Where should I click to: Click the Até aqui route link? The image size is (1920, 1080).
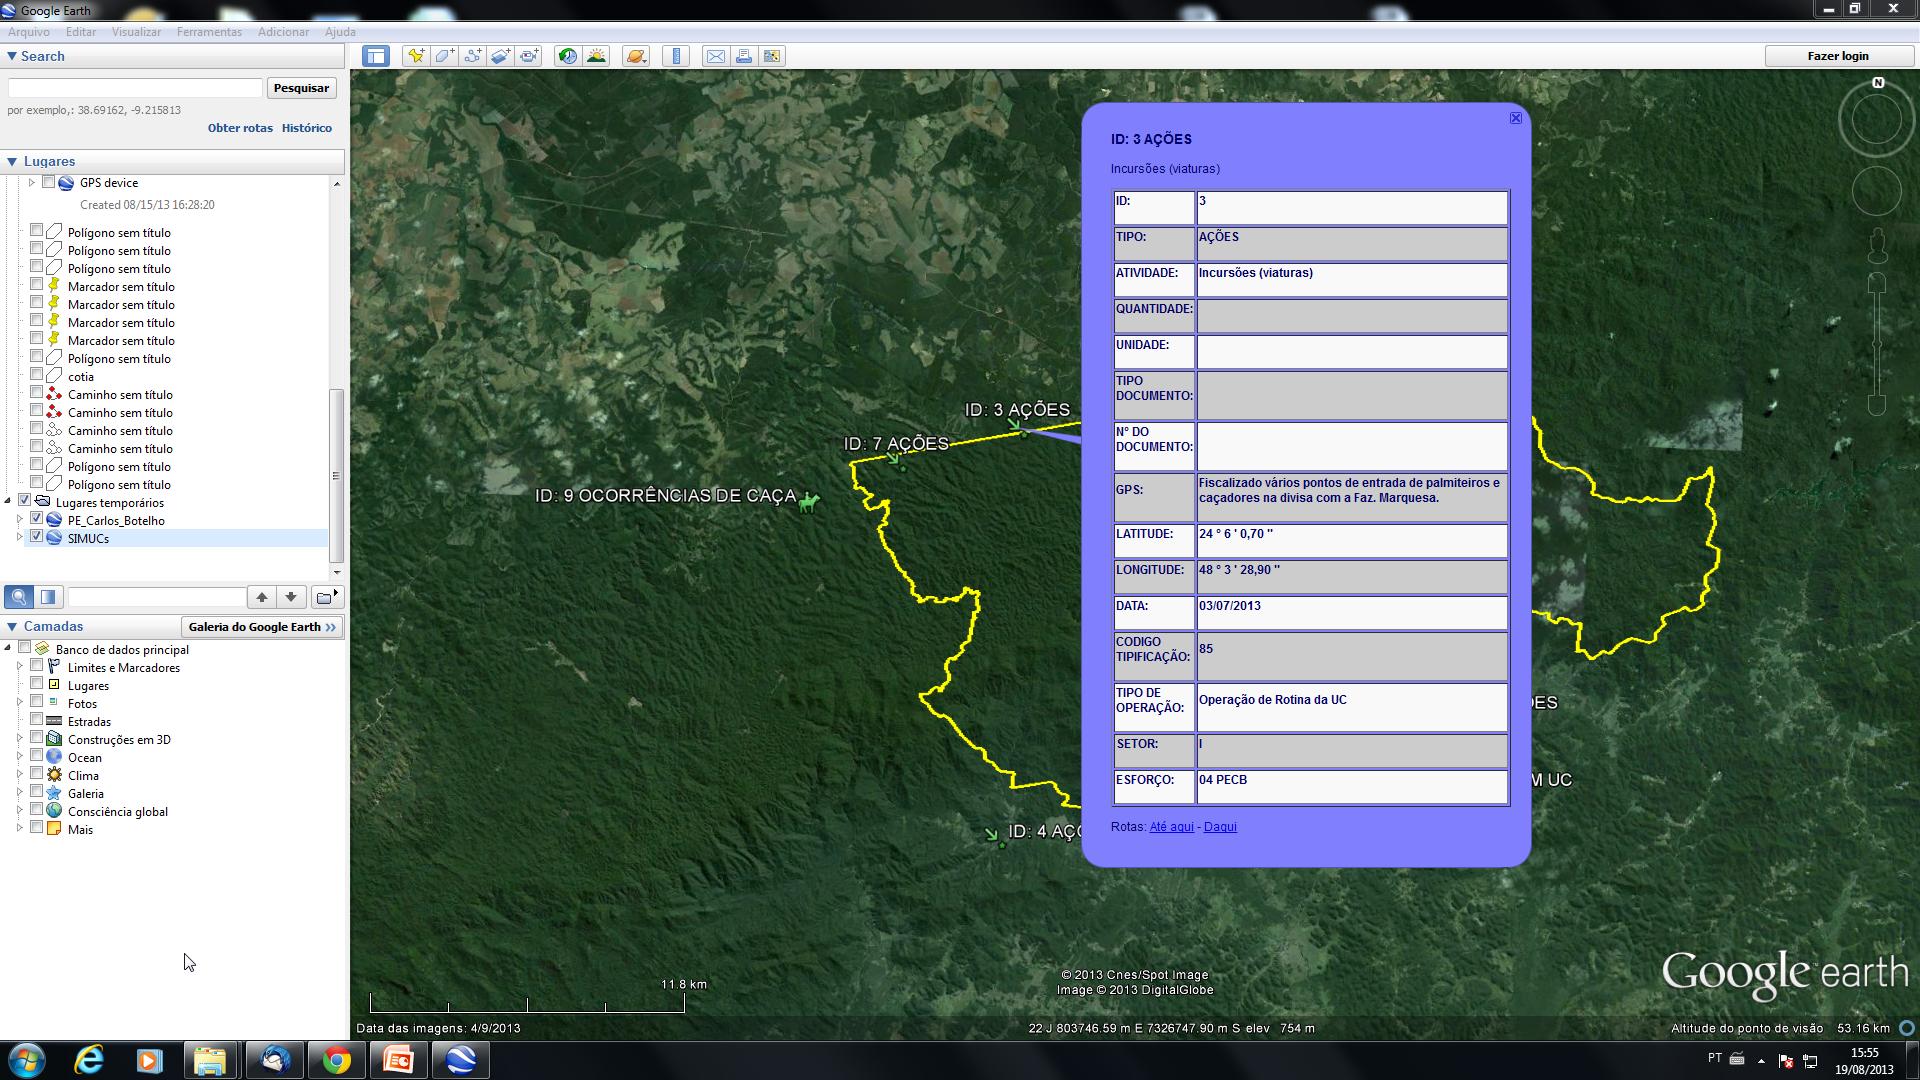point(1171,827)
